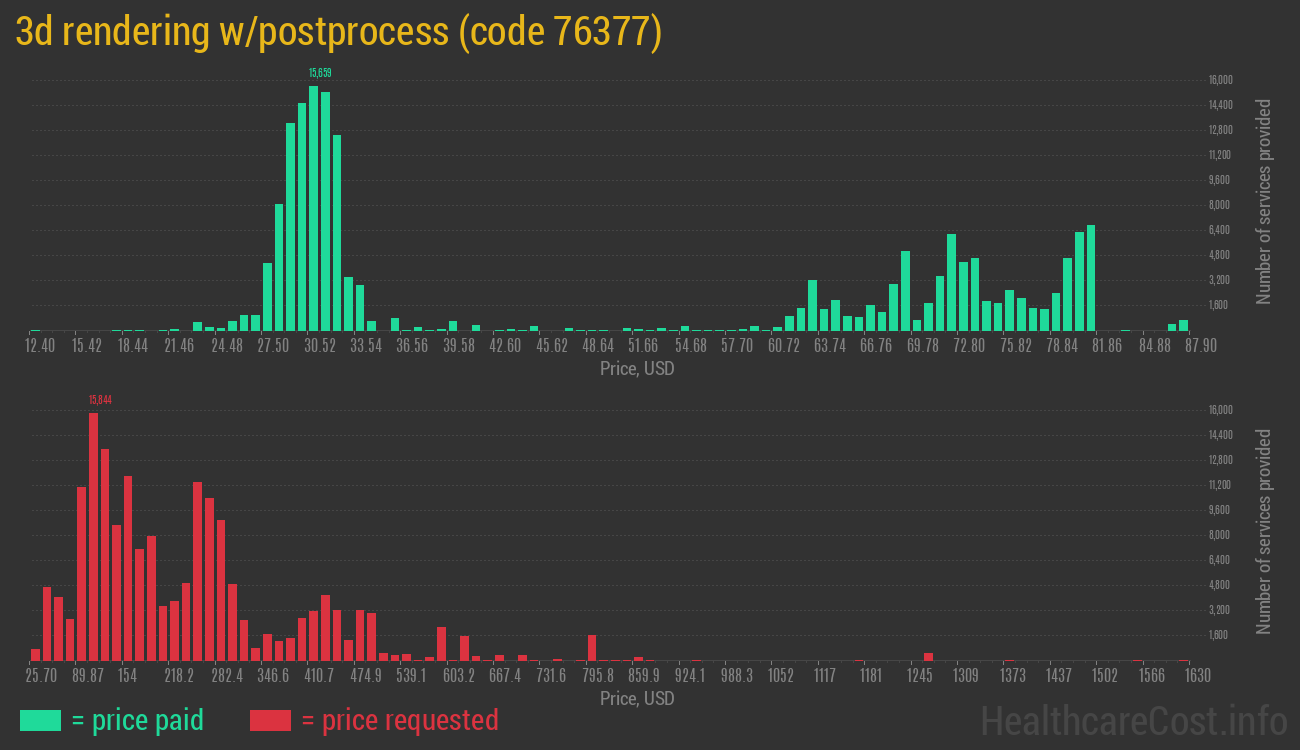Select the small red bar near 1245

pos(928,657)
